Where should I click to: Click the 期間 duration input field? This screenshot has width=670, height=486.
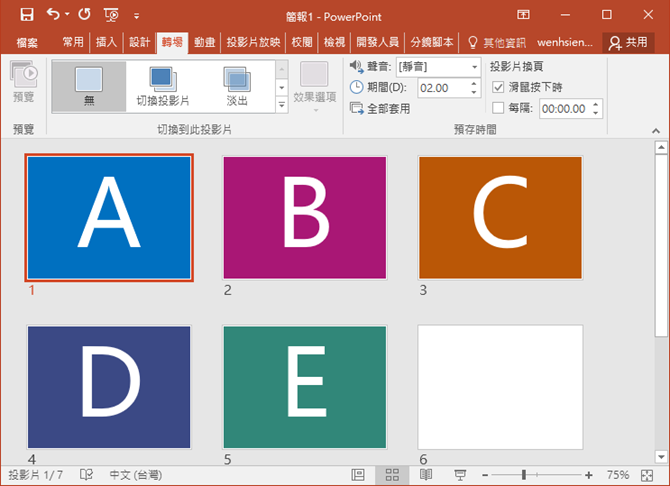point(444,88)
